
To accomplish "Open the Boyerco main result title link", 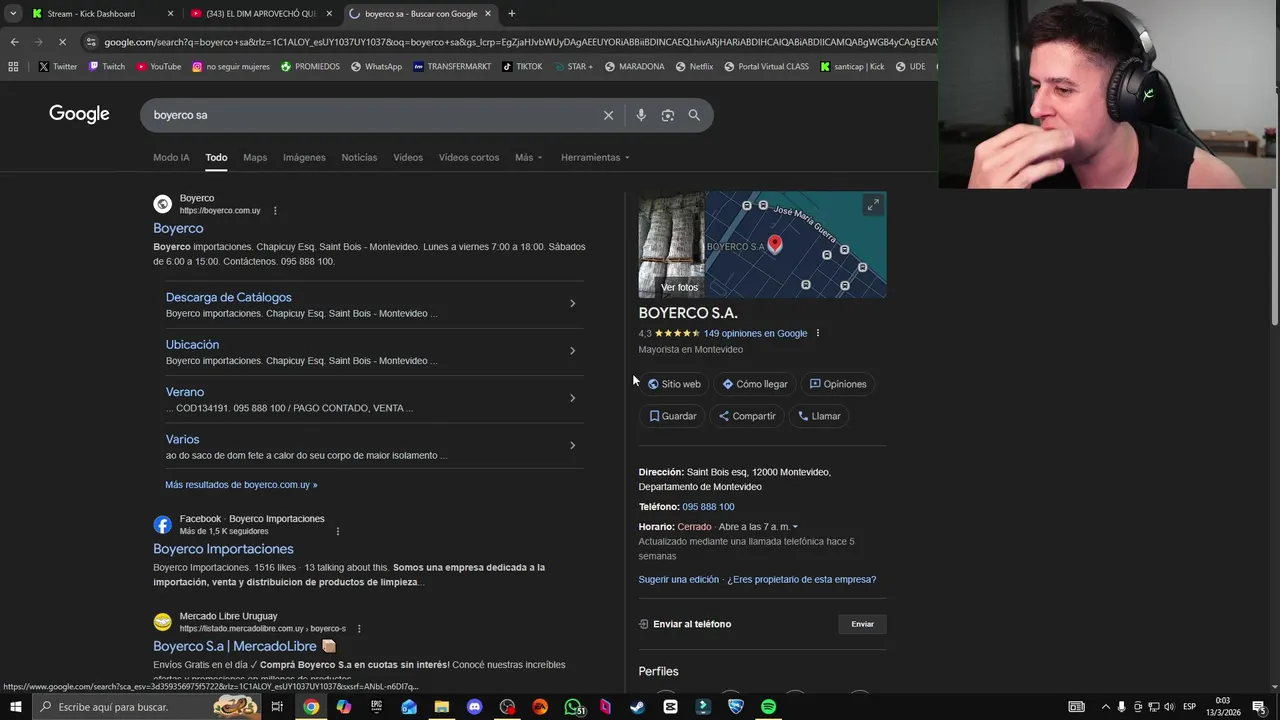I will coord(178,228).
